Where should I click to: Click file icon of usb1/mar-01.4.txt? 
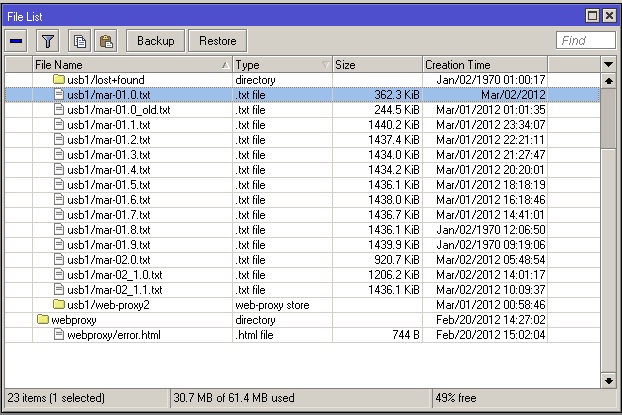point(59,169)
